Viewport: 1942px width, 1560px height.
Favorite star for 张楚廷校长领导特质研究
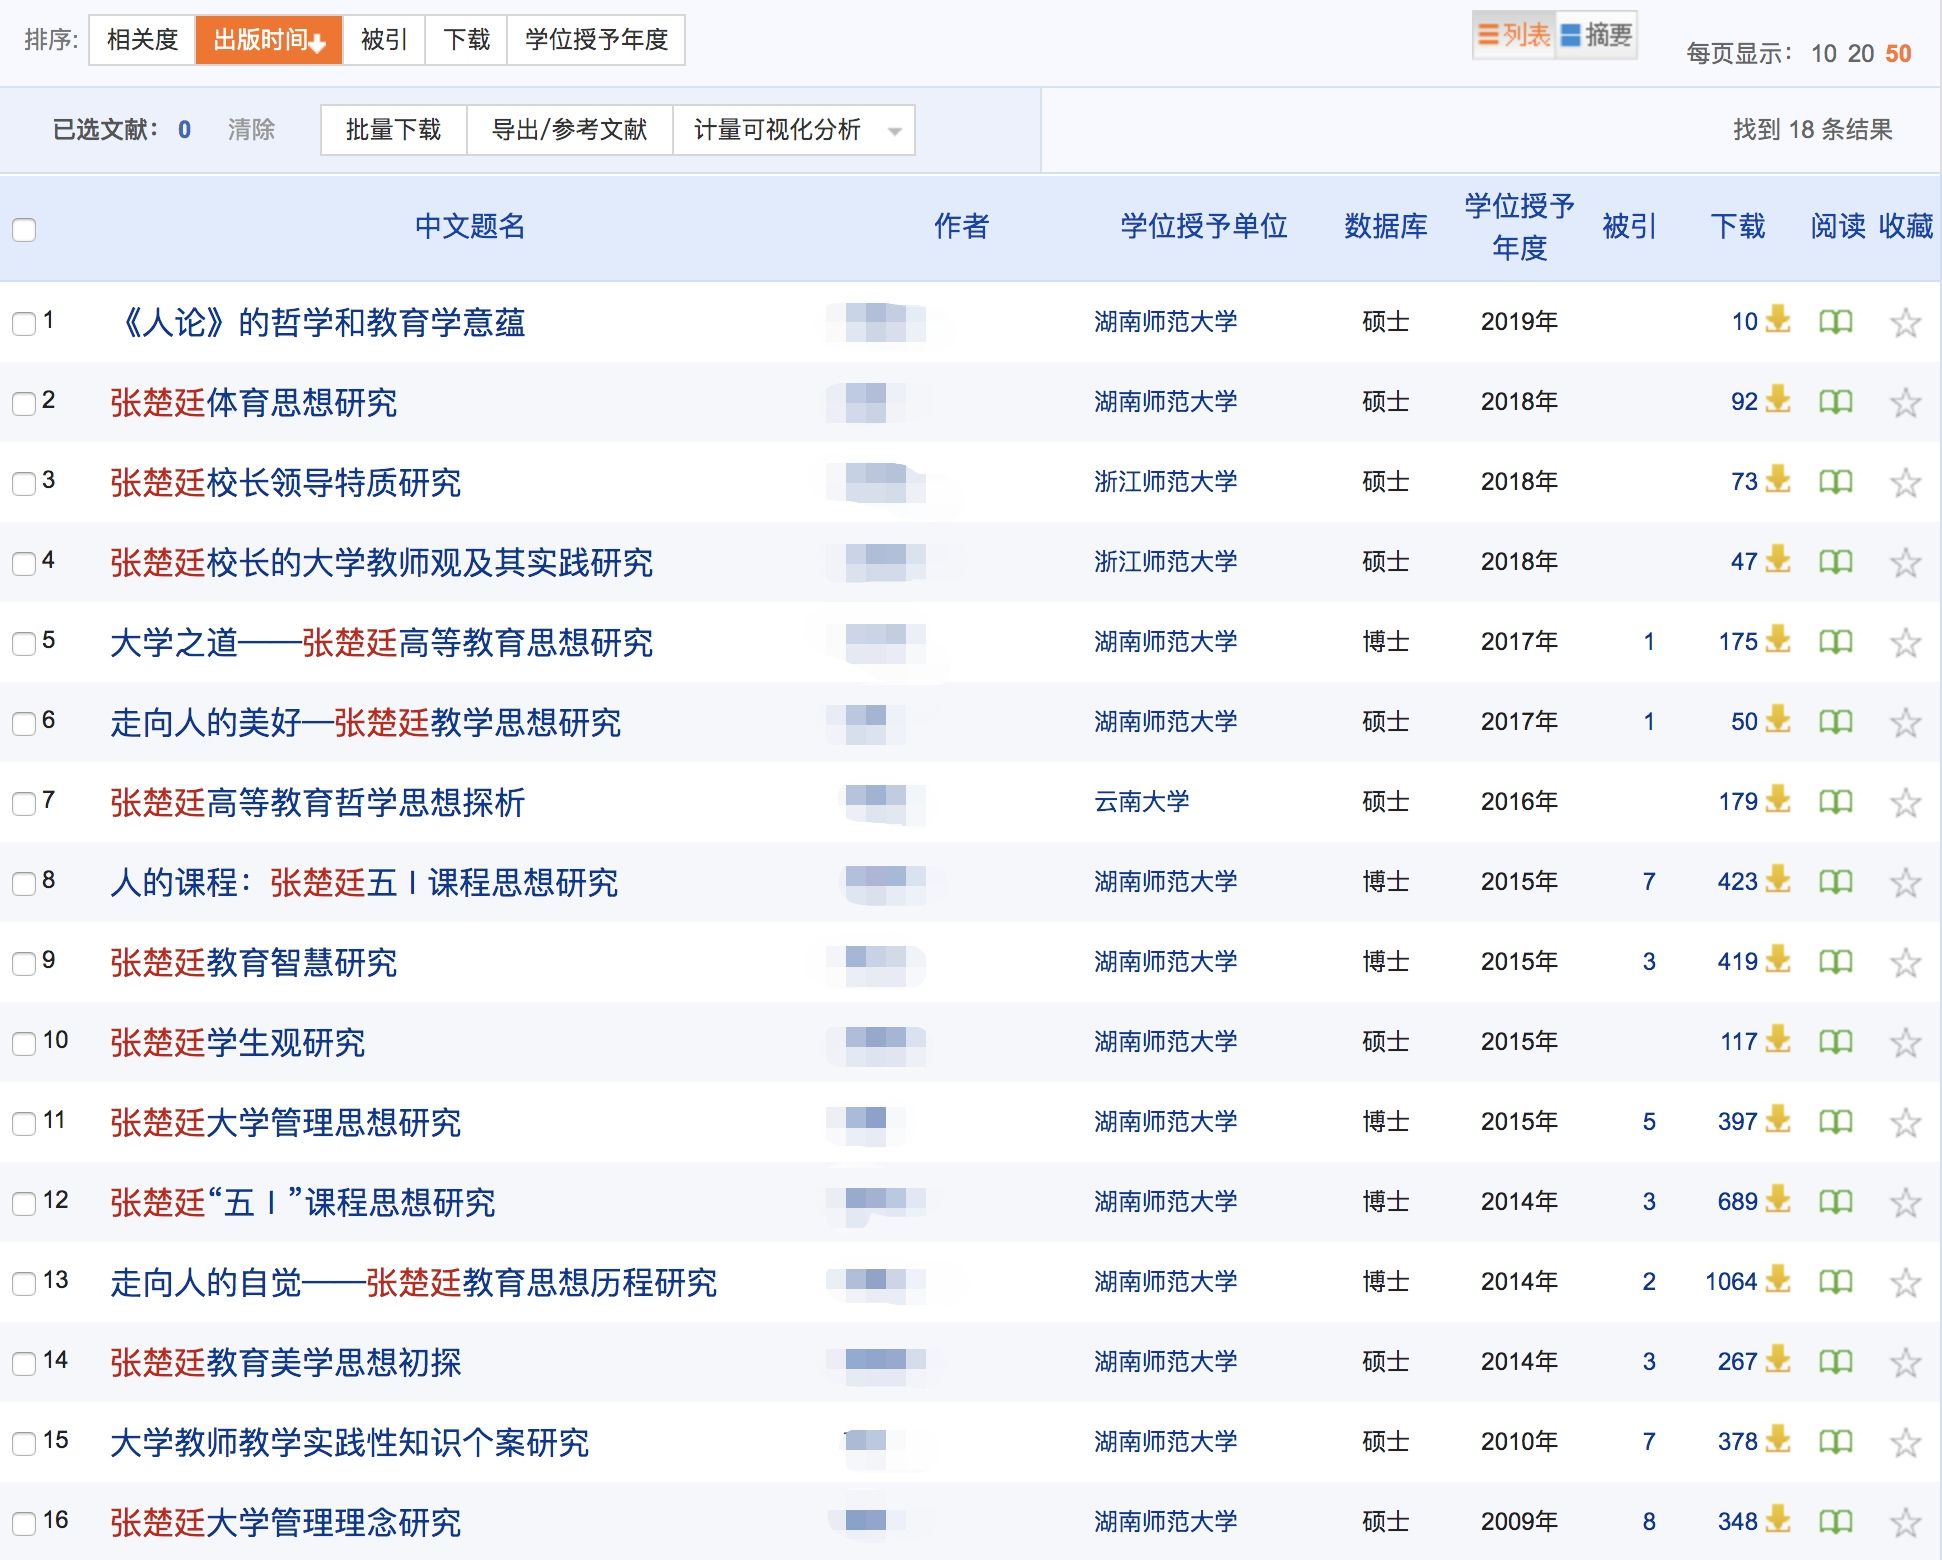pyautogui.click(x=1905, y=483)
